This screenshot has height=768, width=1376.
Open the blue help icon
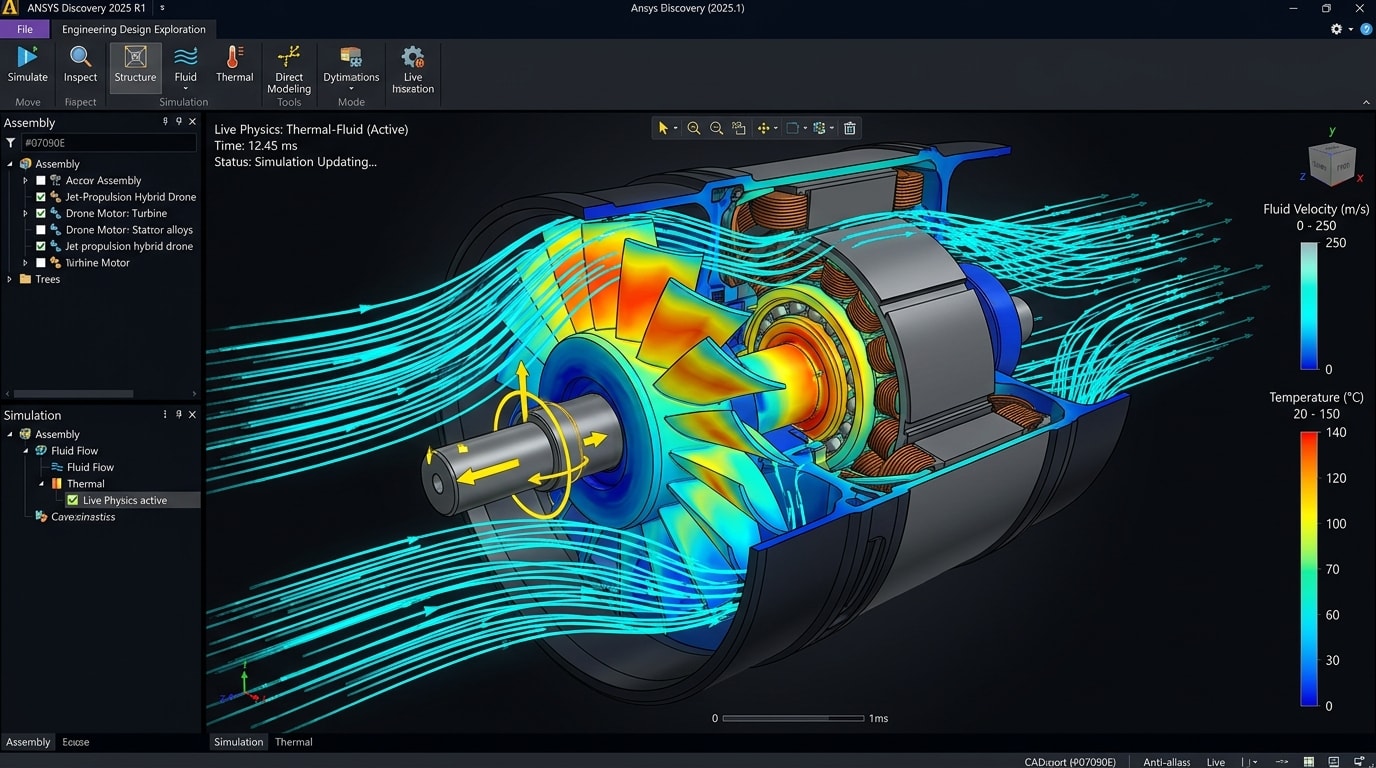[x=1366, y=29]
